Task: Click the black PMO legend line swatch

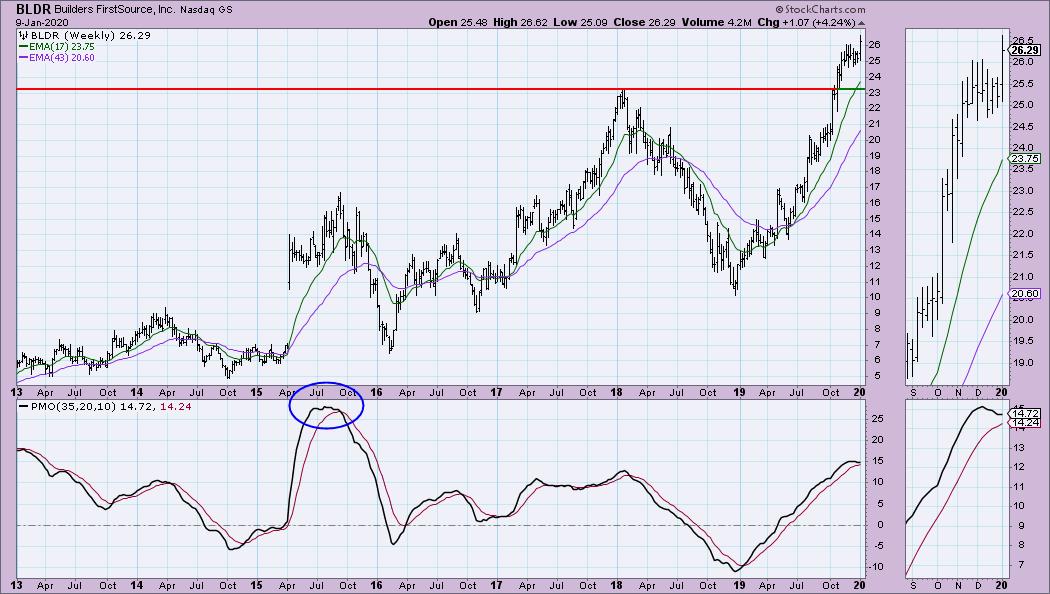Action: coord(23,406)
